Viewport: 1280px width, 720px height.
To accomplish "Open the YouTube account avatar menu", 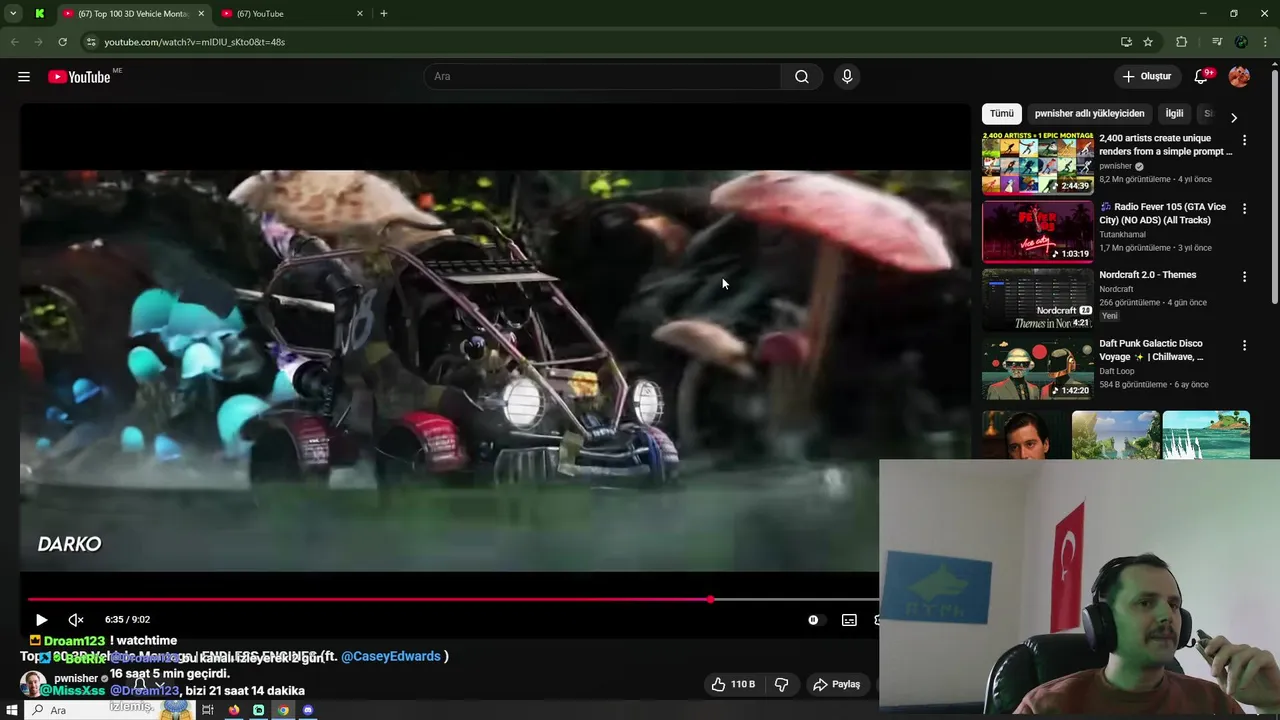I will tap(1239, 77).
